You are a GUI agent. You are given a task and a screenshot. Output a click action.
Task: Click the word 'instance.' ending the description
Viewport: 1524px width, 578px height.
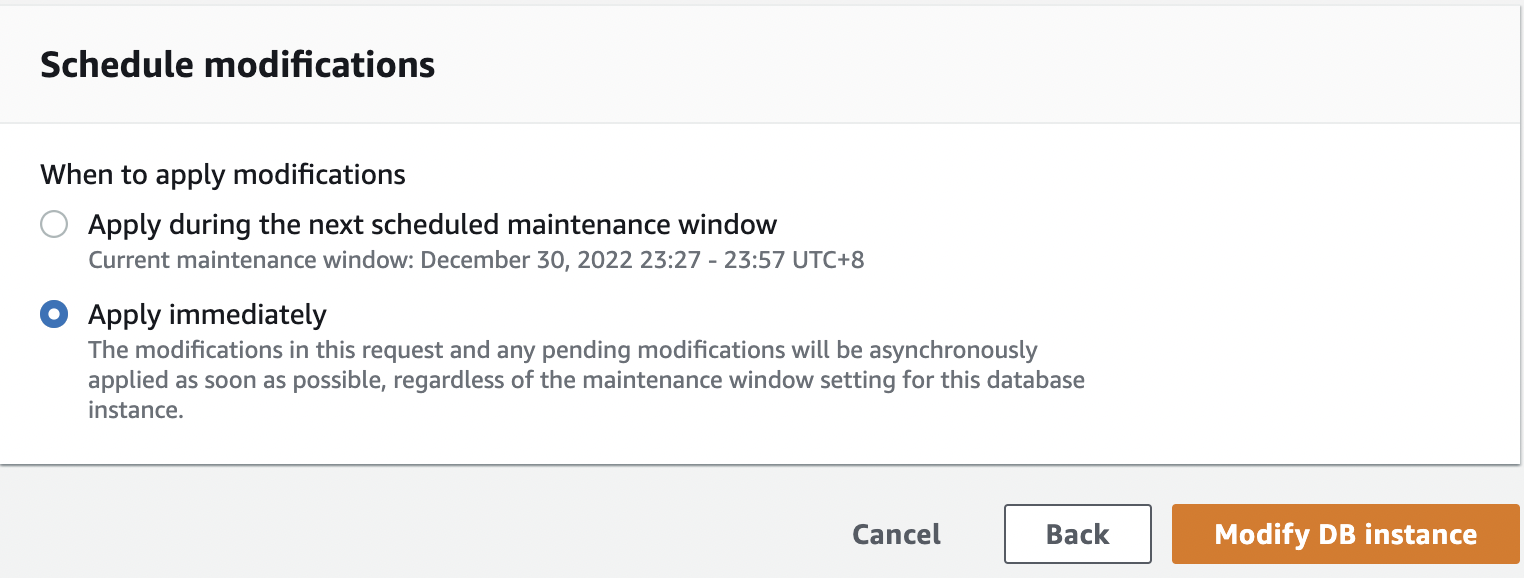(136, 411)
